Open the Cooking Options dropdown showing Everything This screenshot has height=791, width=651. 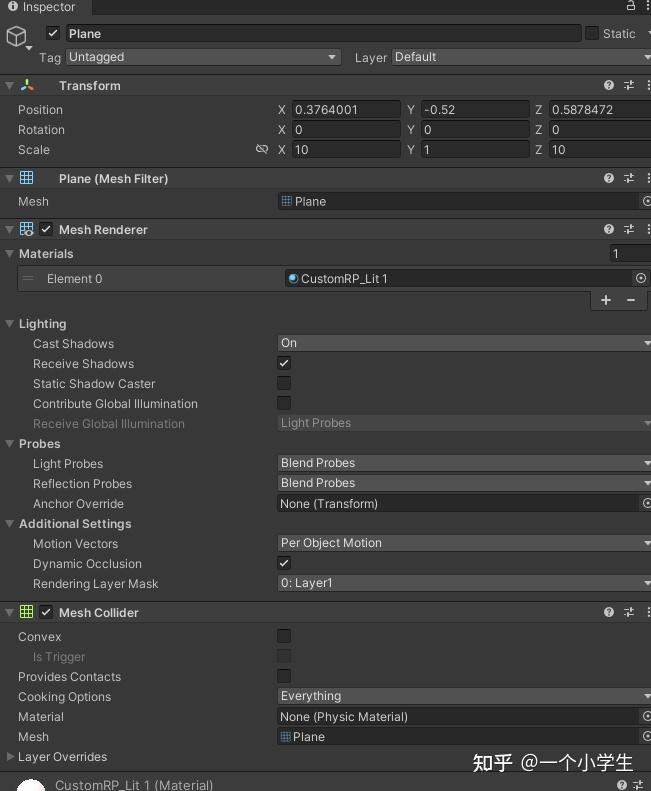(x=464, y=696)
